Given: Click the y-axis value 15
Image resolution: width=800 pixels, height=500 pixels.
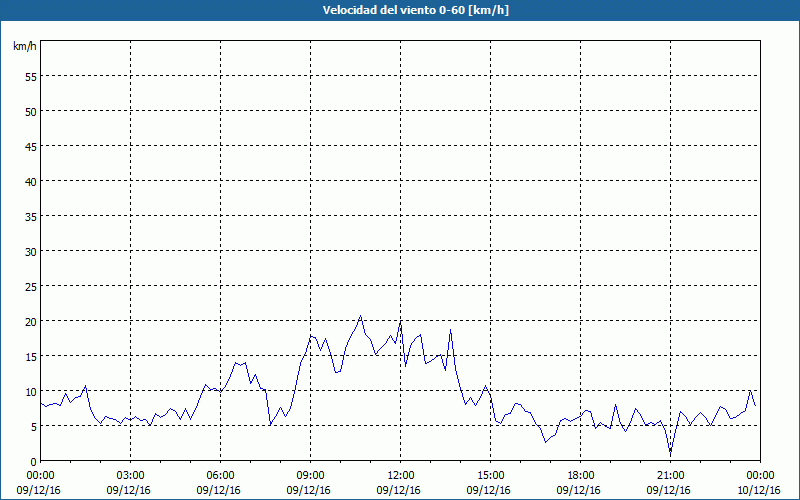Looking at the screenshot, I should [x=31, y=357].
